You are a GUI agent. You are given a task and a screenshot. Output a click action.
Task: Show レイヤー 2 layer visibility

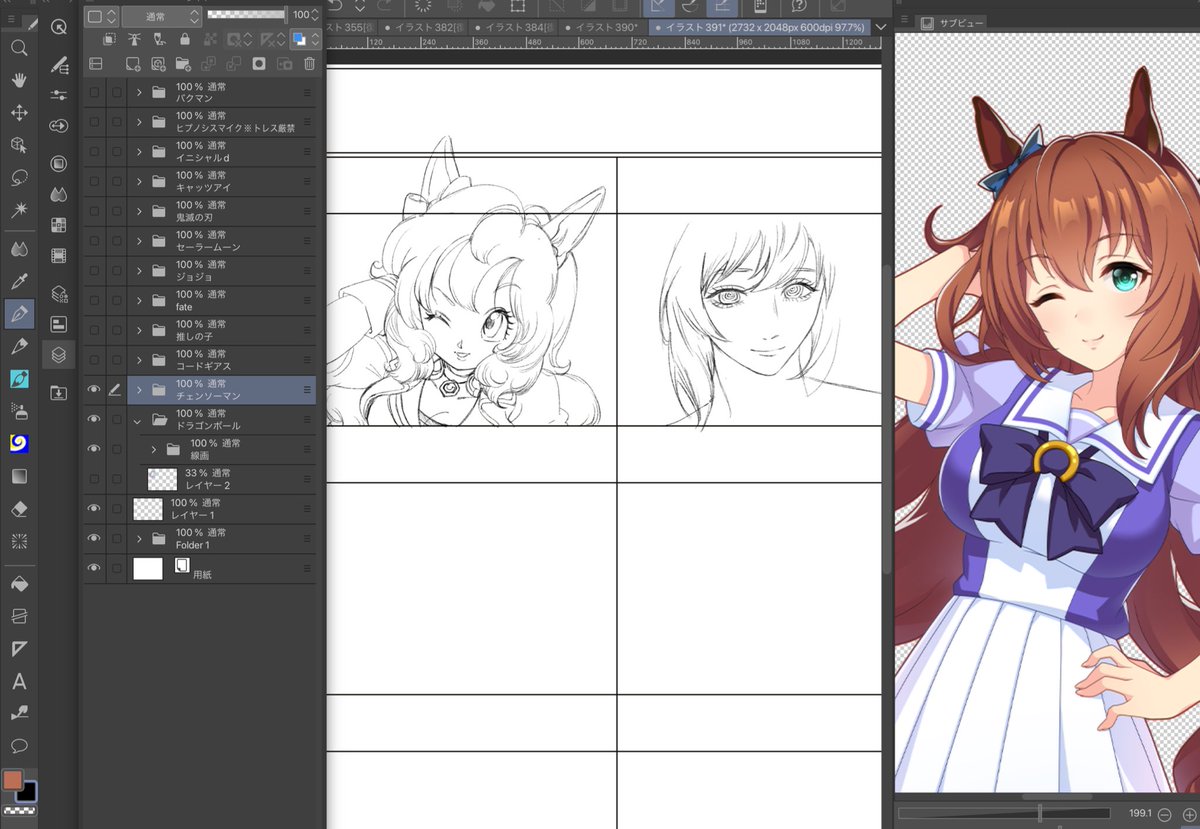94,479
